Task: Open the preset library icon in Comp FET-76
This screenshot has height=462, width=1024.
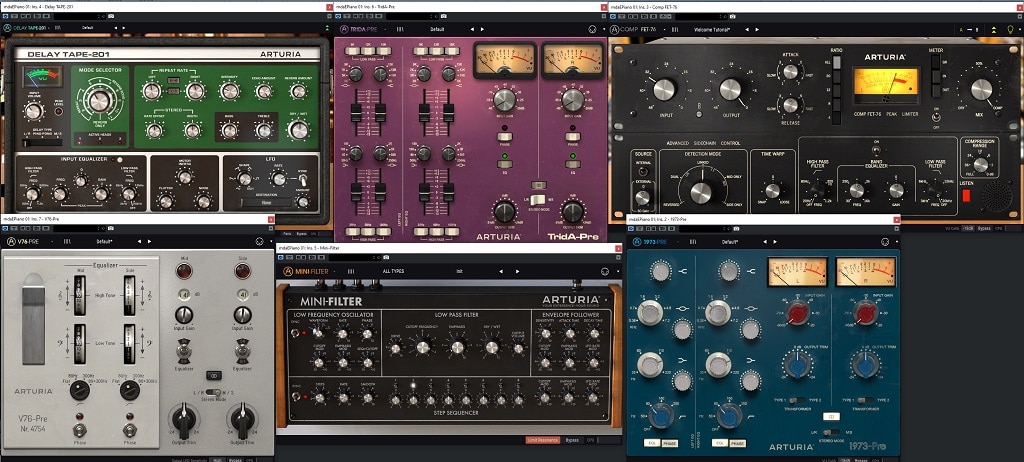Action: [x=675, y=29]
